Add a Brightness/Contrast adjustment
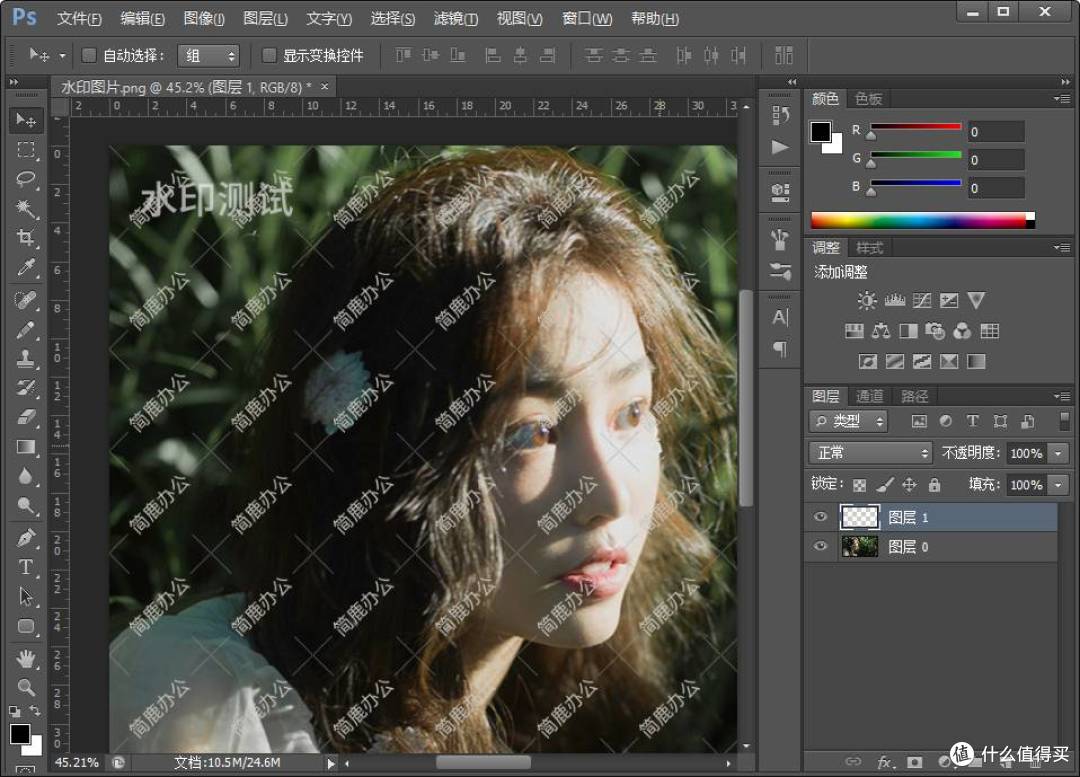Image resolution: width=1080 pixels, height=777 pixels. click(867, 300)
